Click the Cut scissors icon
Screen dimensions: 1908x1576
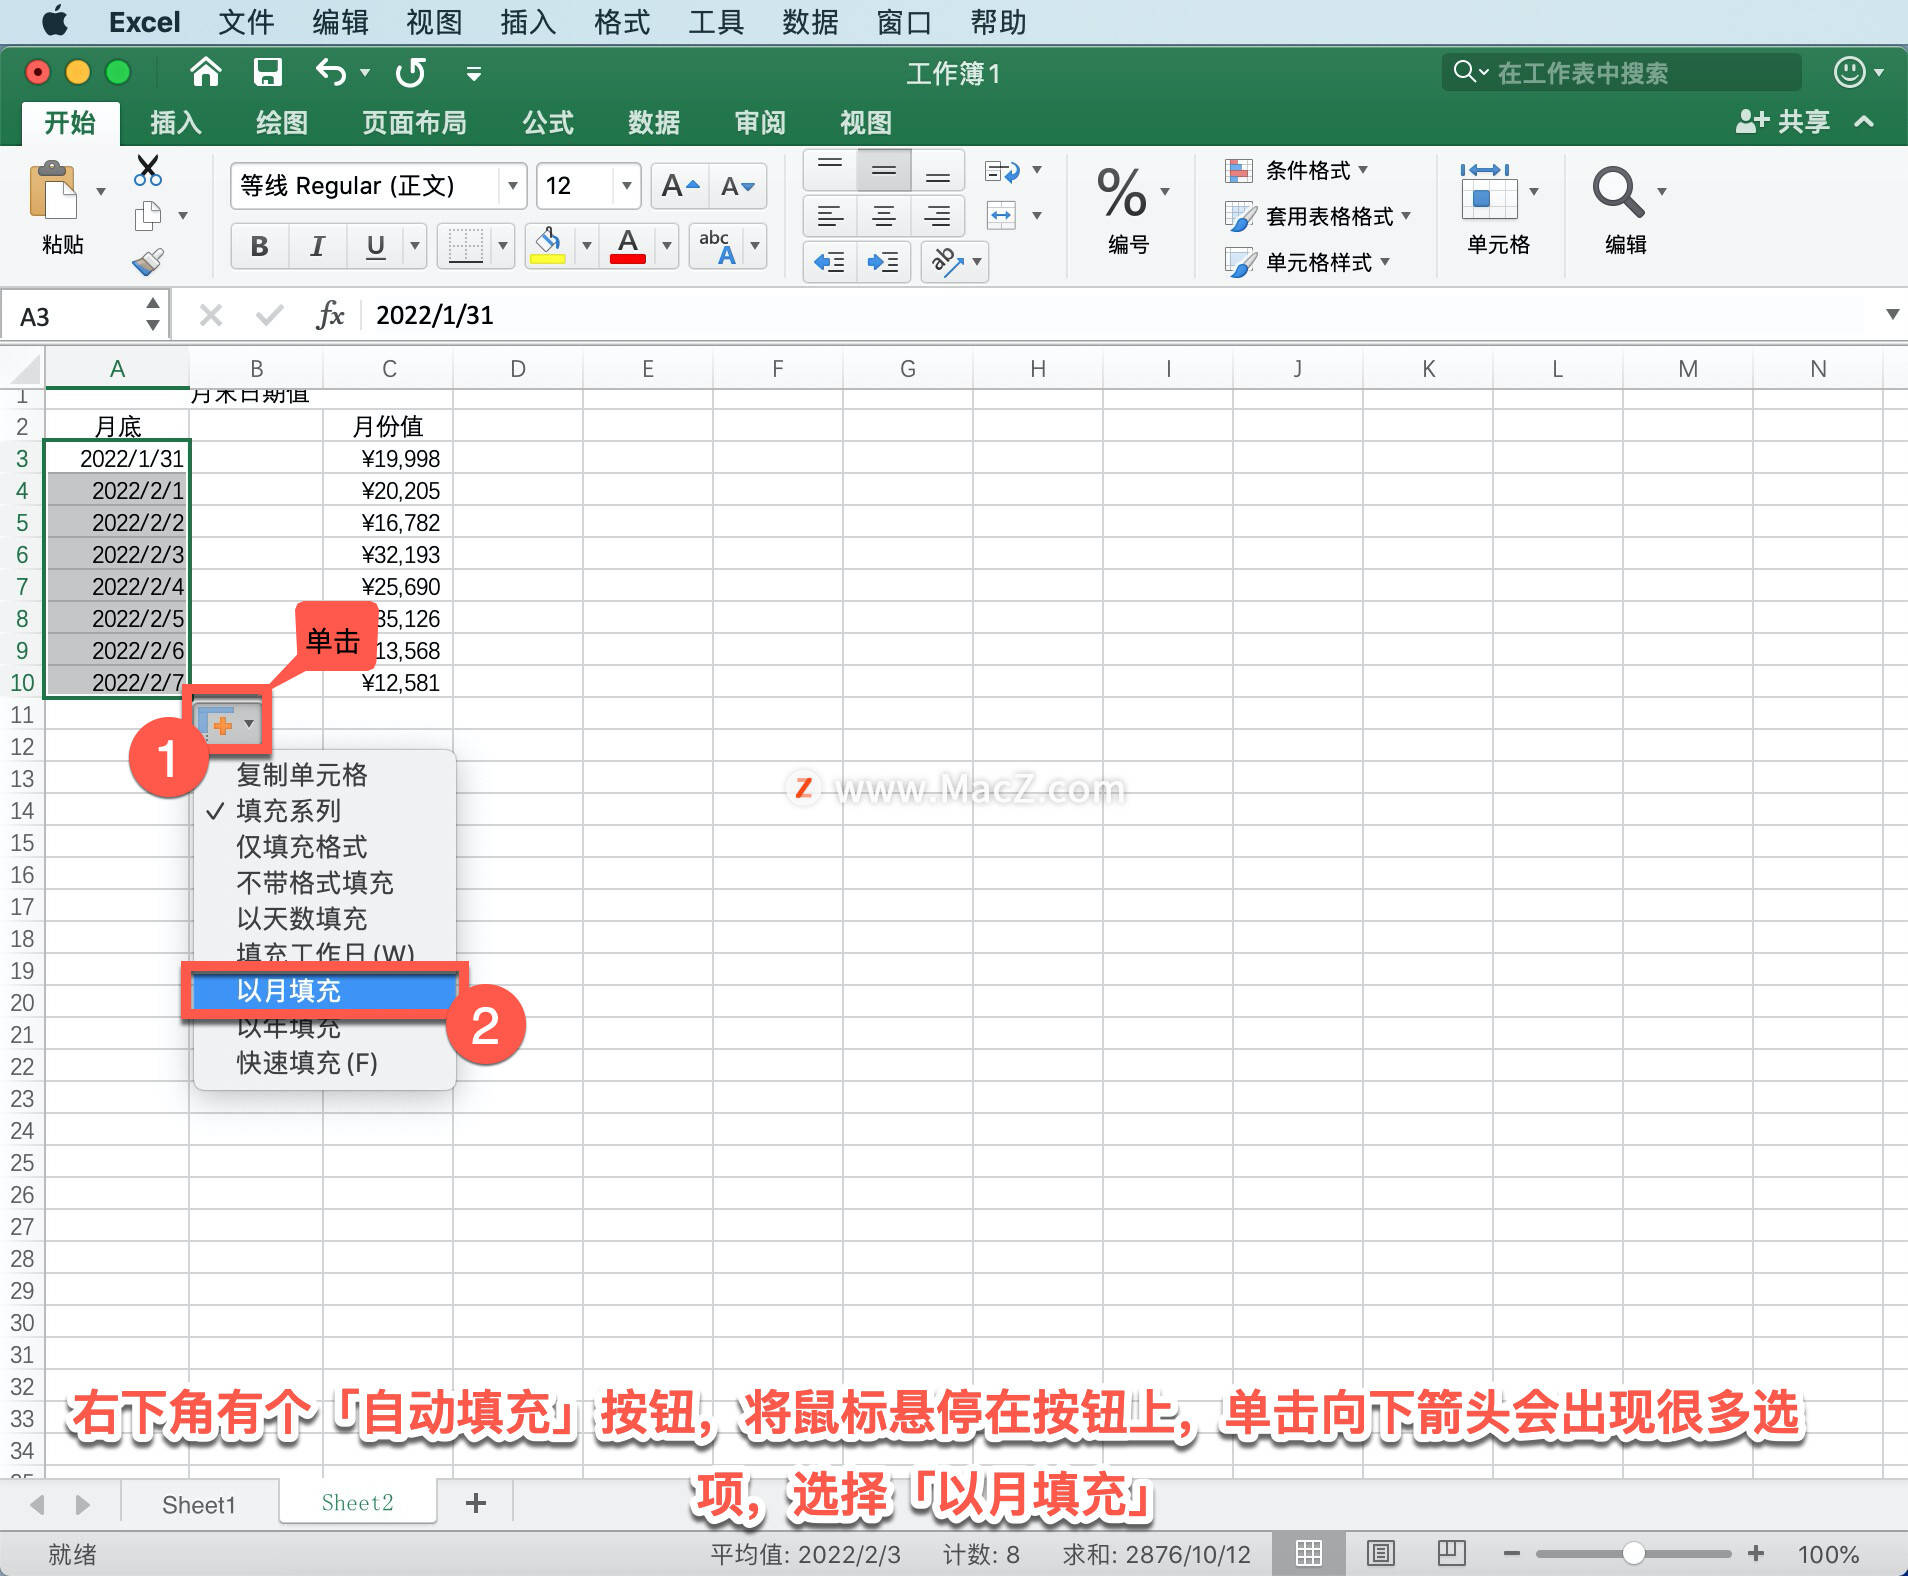pyautogui.click(x=148, y=170)
